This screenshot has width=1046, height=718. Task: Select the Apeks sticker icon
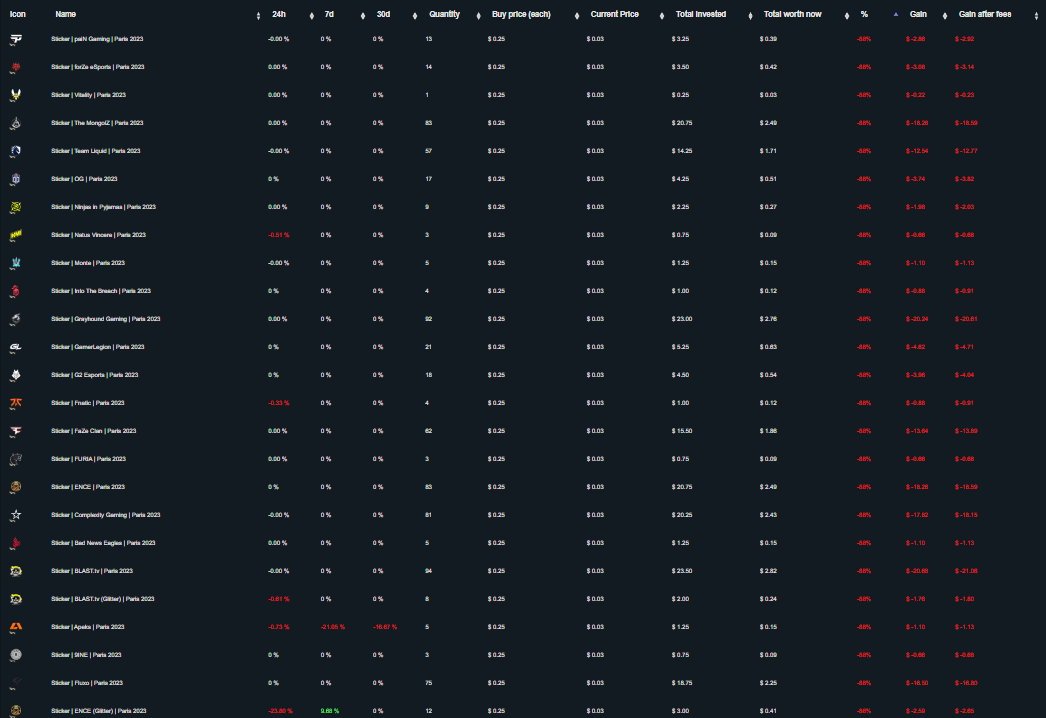click(x=16, y=629)
